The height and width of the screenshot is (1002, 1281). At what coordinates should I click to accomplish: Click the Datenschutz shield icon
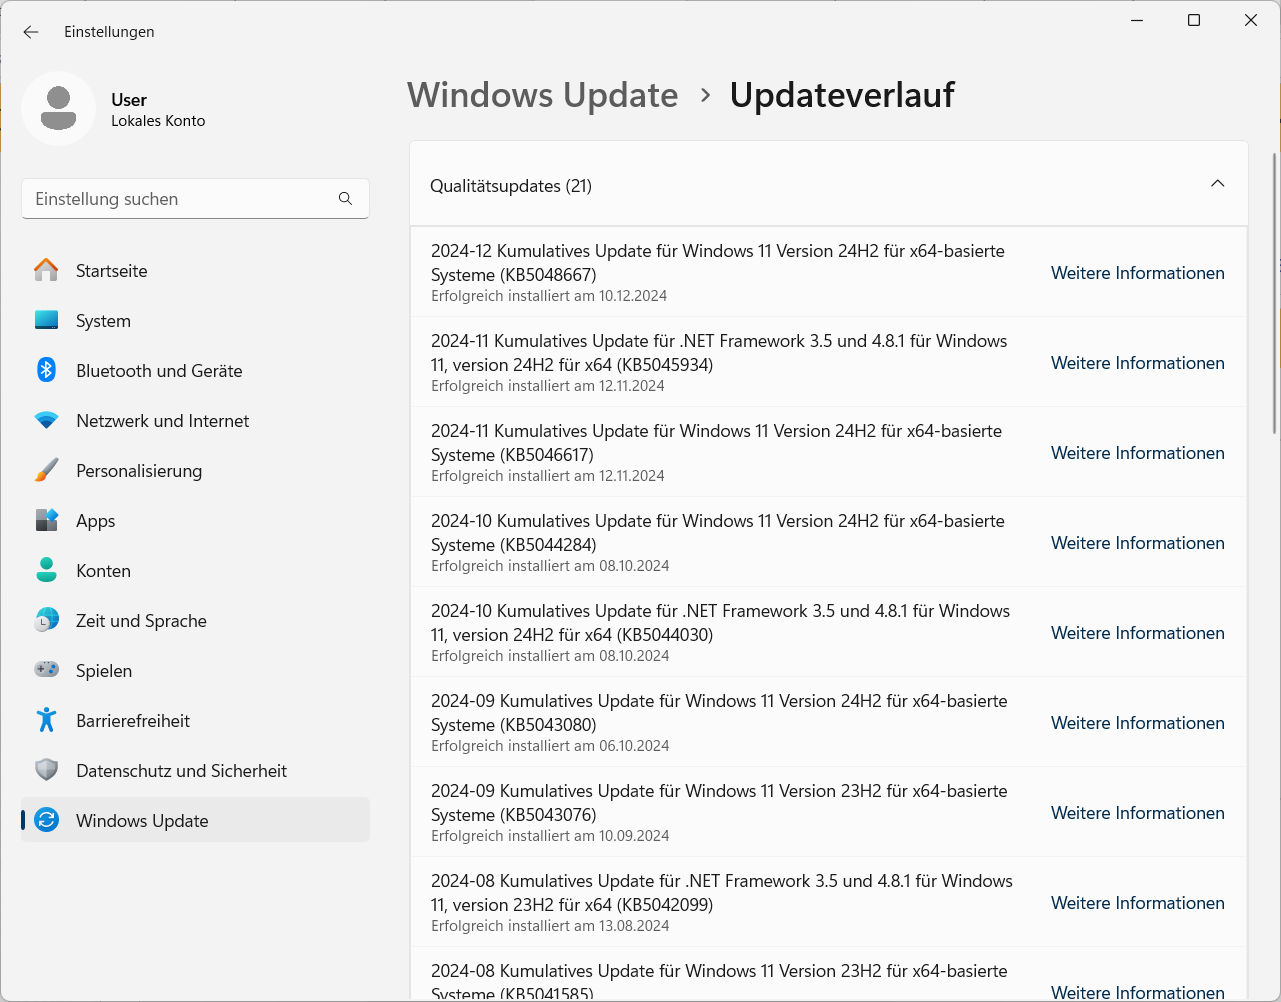tap(46, 771)
